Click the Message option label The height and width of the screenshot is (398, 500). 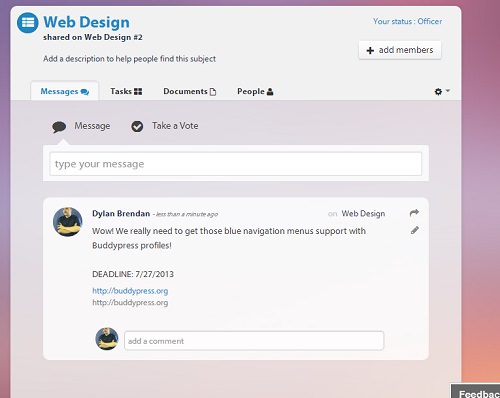pyautogui.click(x=92, y=126)
